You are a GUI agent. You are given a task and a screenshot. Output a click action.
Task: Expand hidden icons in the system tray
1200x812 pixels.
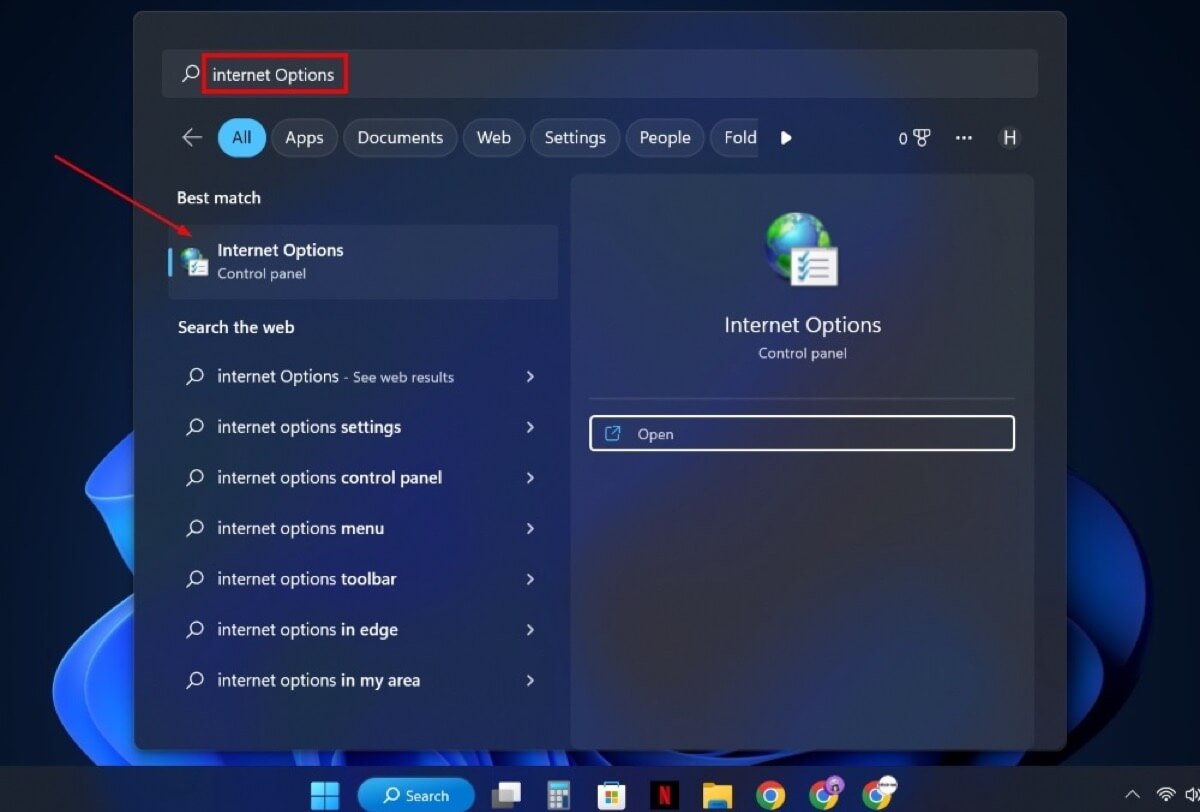1131,794
